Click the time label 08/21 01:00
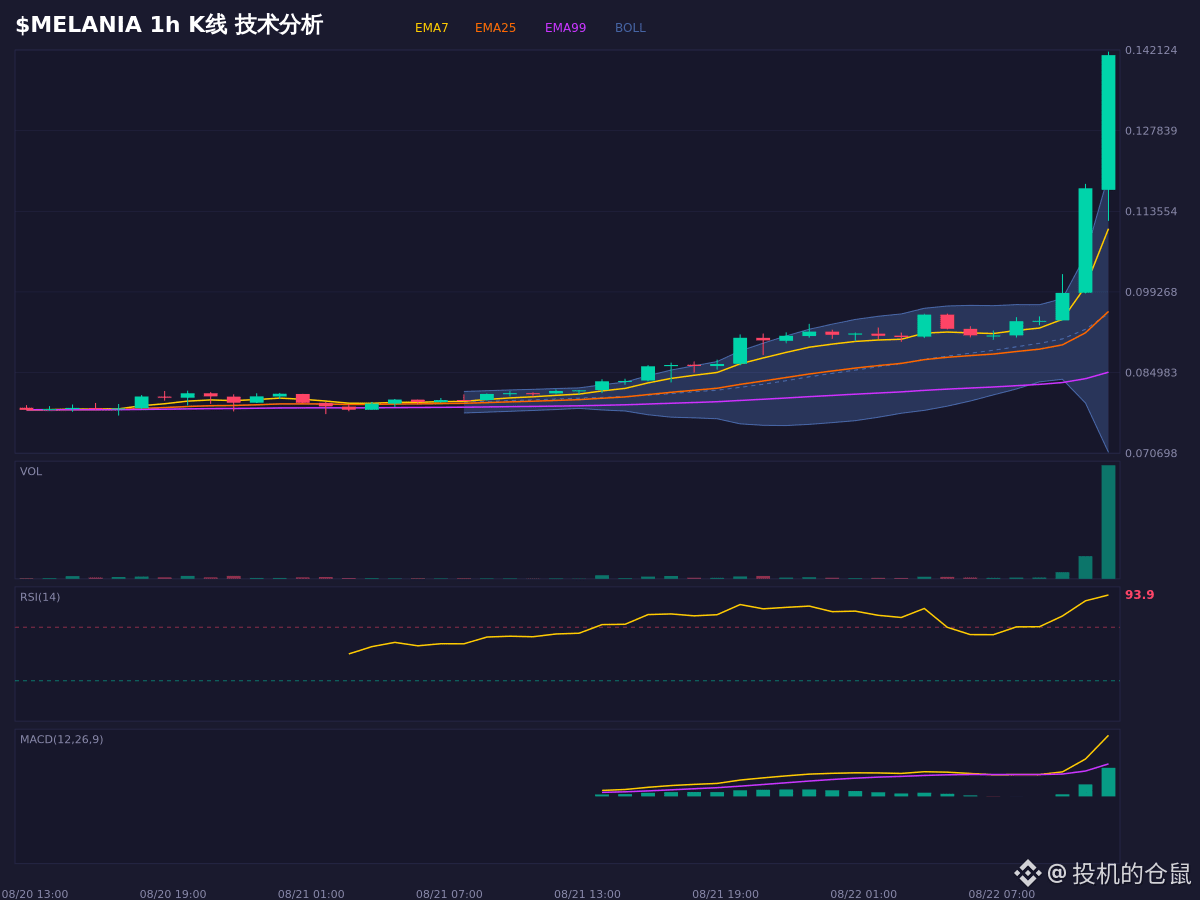Viewport: 1200px width, 900px height. tap(311, 894)
